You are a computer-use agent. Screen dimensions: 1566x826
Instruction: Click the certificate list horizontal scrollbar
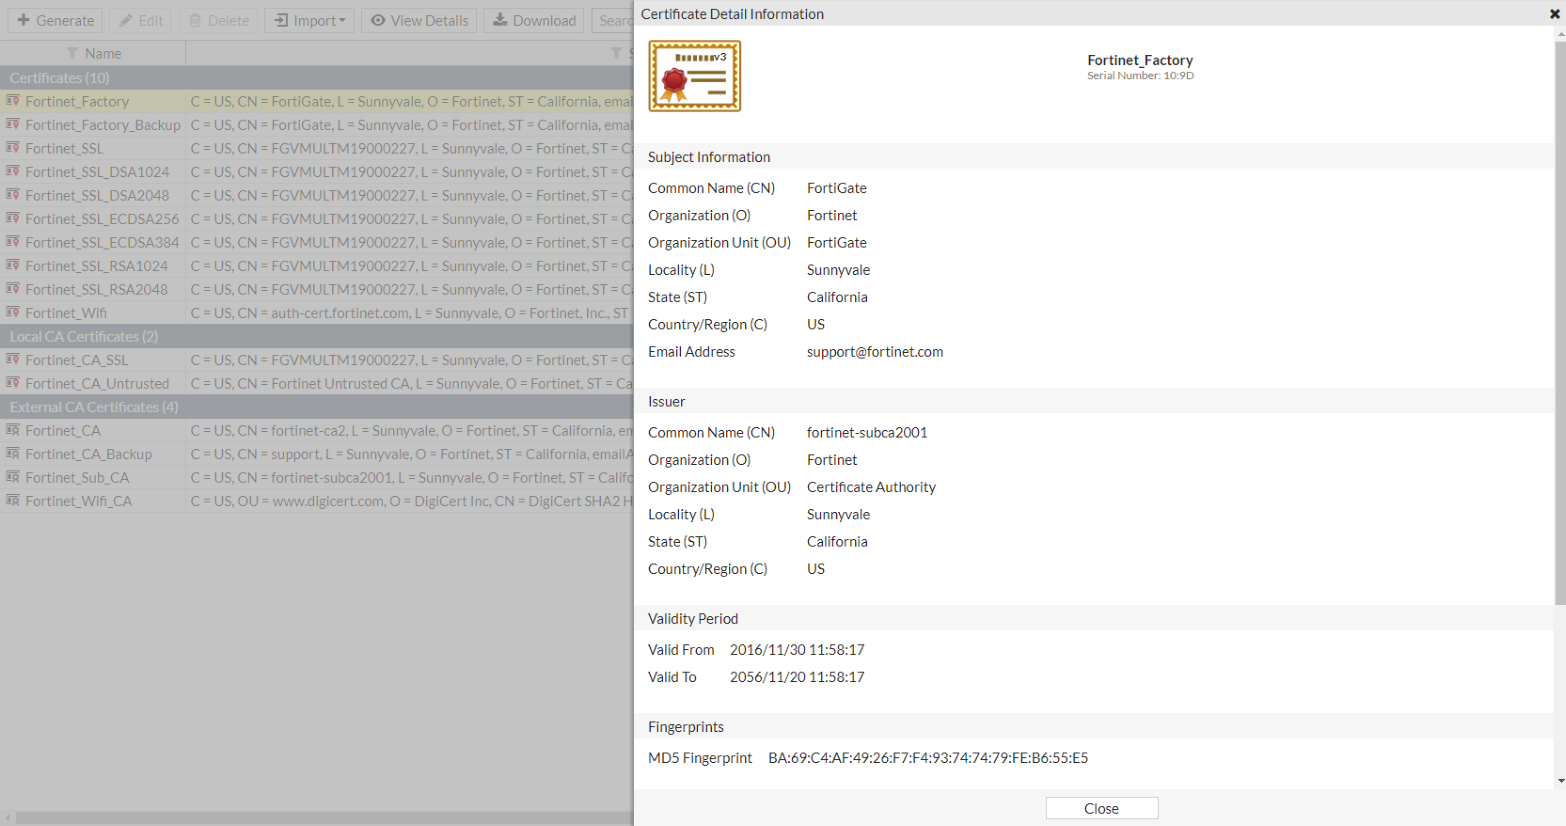coord(324,818)
